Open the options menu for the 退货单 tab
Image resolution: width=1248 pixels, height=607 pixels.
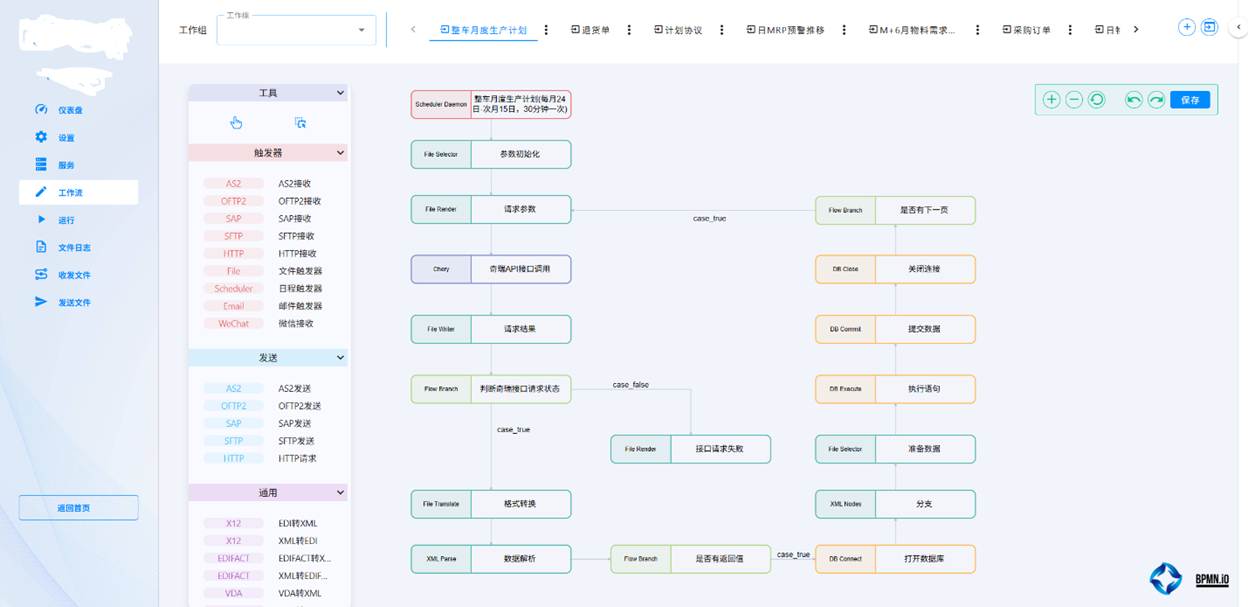[629, 30]
